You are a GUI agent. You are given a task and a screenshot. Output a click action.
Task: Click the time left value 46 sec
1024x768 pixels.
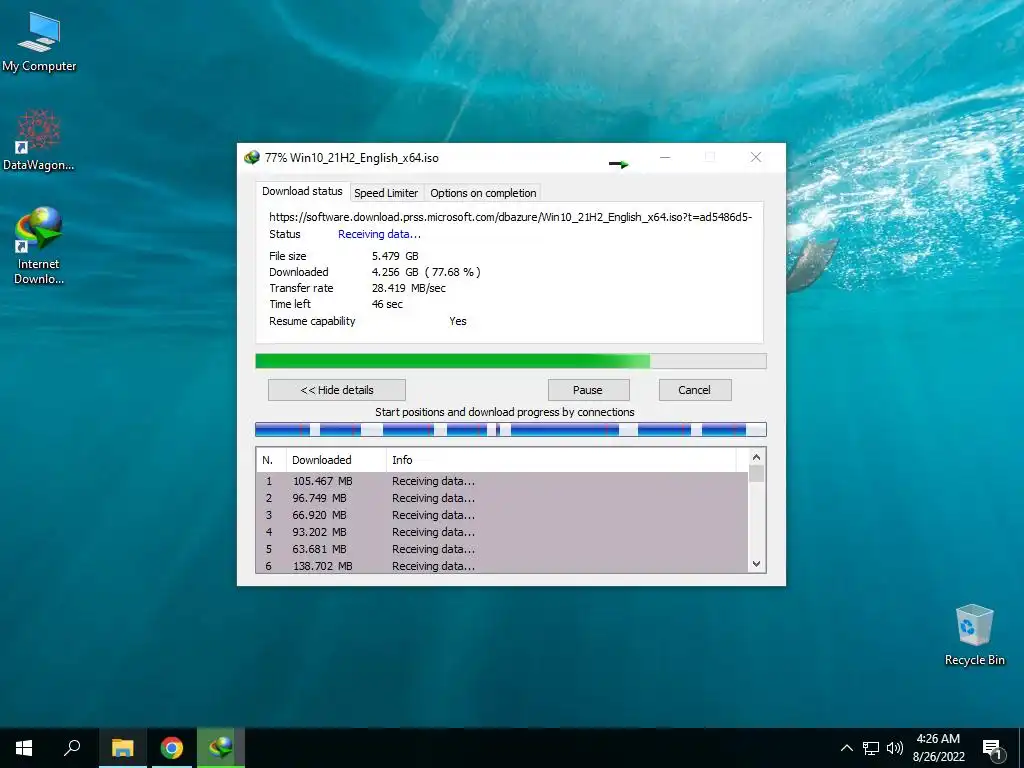pyautogui.click(x=387, y=304)
